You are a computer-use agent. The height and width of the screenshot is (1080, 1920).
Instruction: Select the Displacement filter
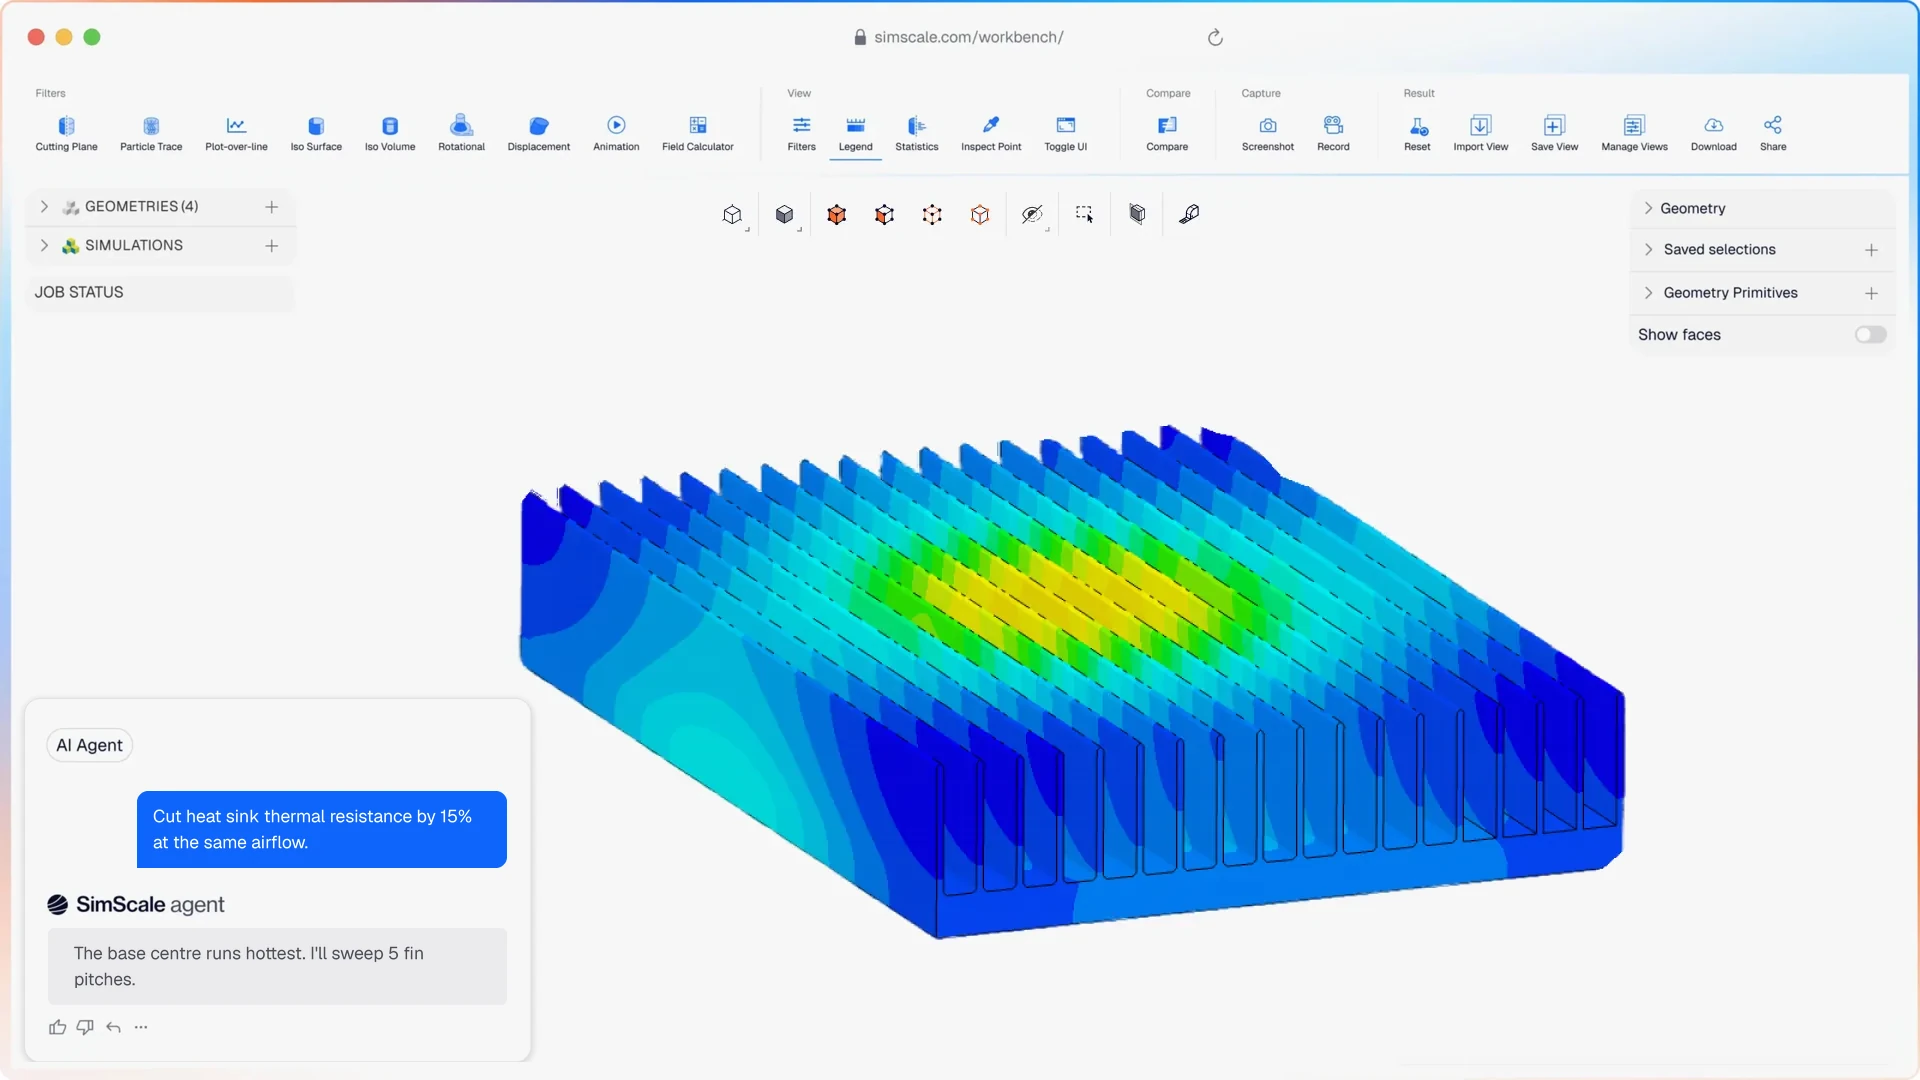click(539, 133)
